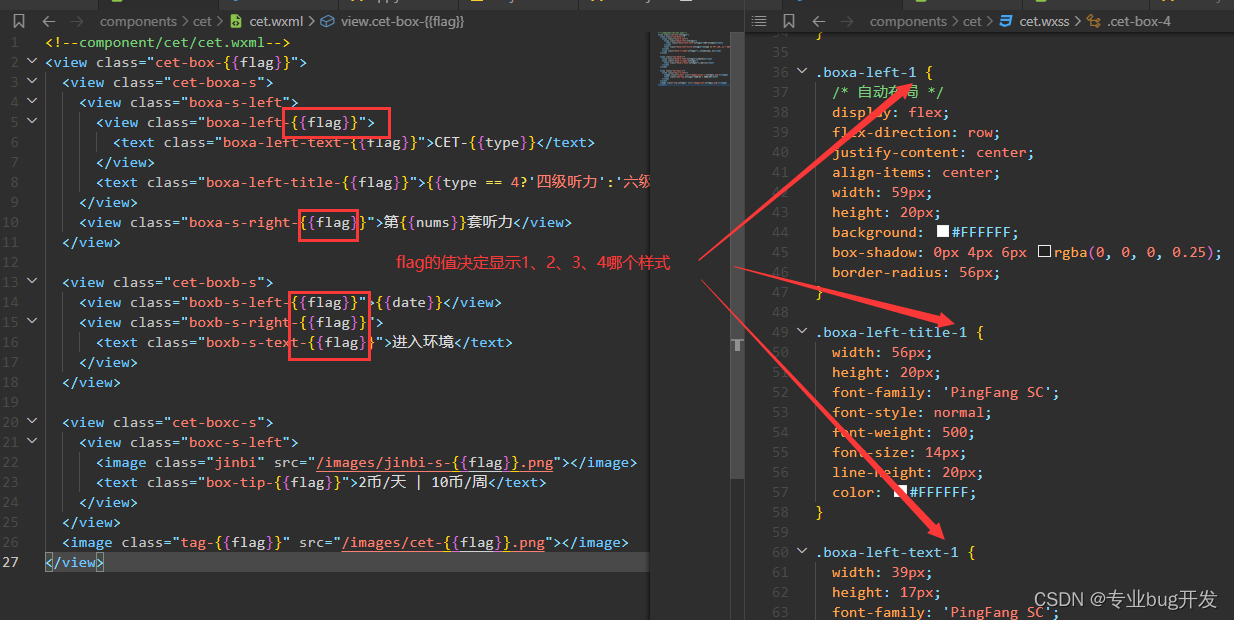Collapse the .boxa-left-text-1 rule at line 60
This screenshot has width=1234, height=620.
[x=802, y=552]
